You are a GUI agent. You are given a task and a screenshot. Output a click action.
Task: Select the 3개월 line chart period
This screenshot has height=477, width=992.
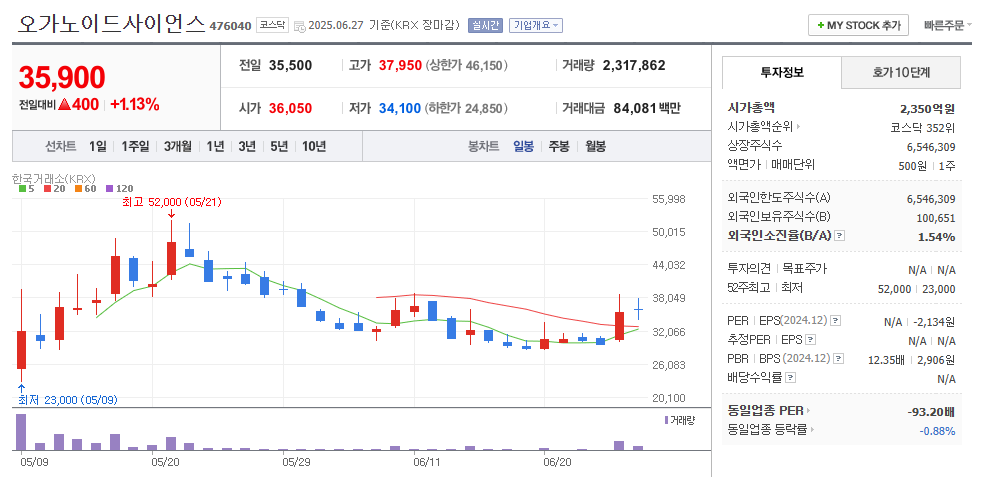[177, 147]
